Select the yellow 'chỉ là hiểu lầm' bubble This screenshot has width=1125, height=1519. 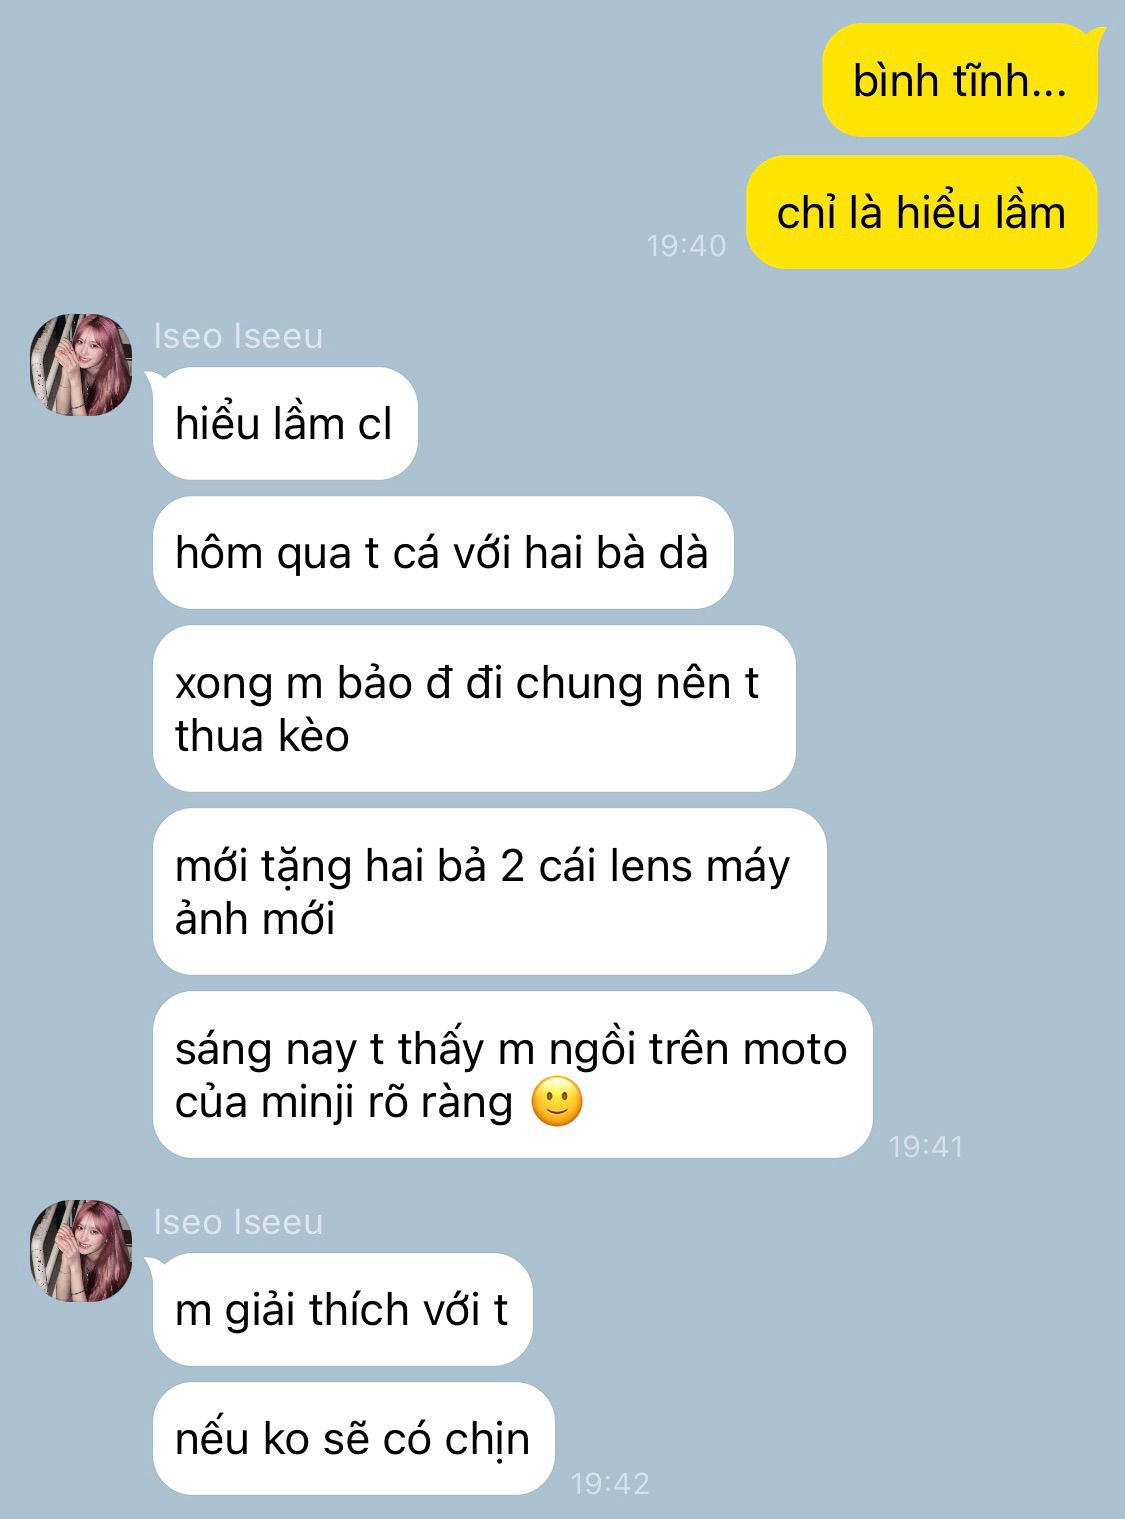[921, 213]
